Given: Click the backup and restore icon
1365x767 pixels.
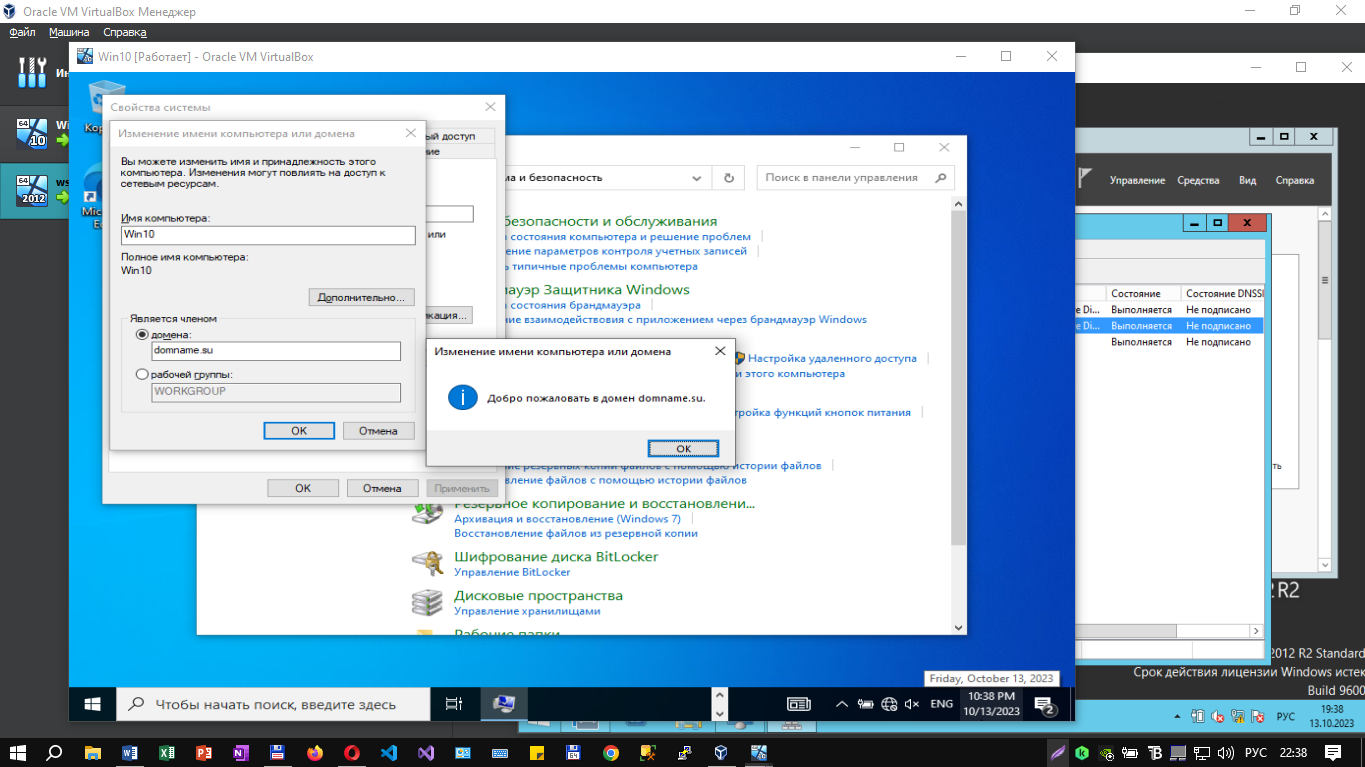Looking at the screenshot, I should click(x=428, y=512).
